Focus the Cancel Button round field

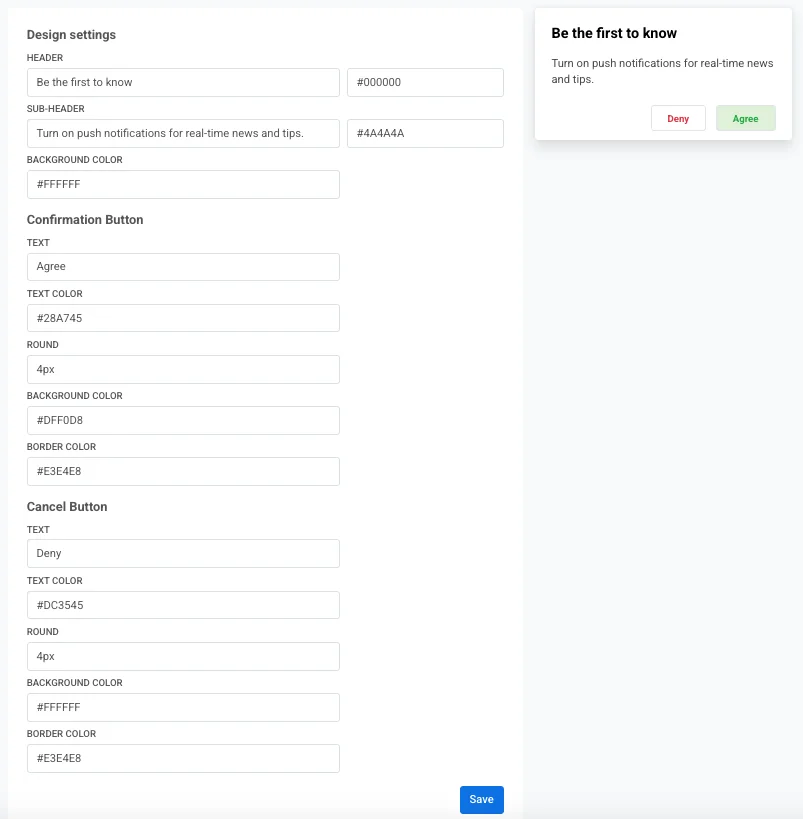tap(183, 656)
